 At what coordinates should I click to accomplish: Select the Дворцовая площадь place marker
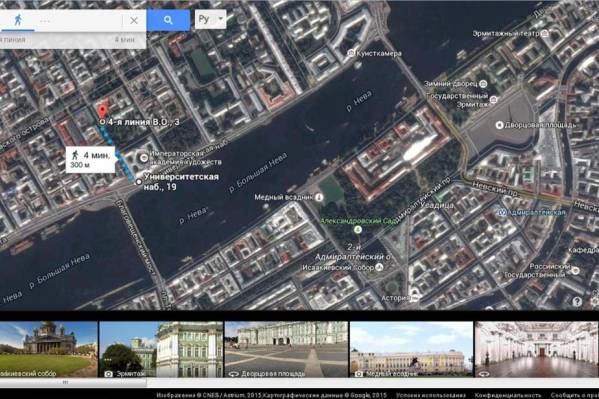499,125
